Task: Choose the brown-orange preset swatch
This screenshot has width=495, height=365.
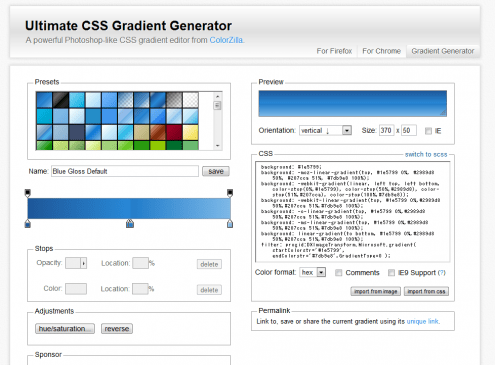Action: pos(158,132)
